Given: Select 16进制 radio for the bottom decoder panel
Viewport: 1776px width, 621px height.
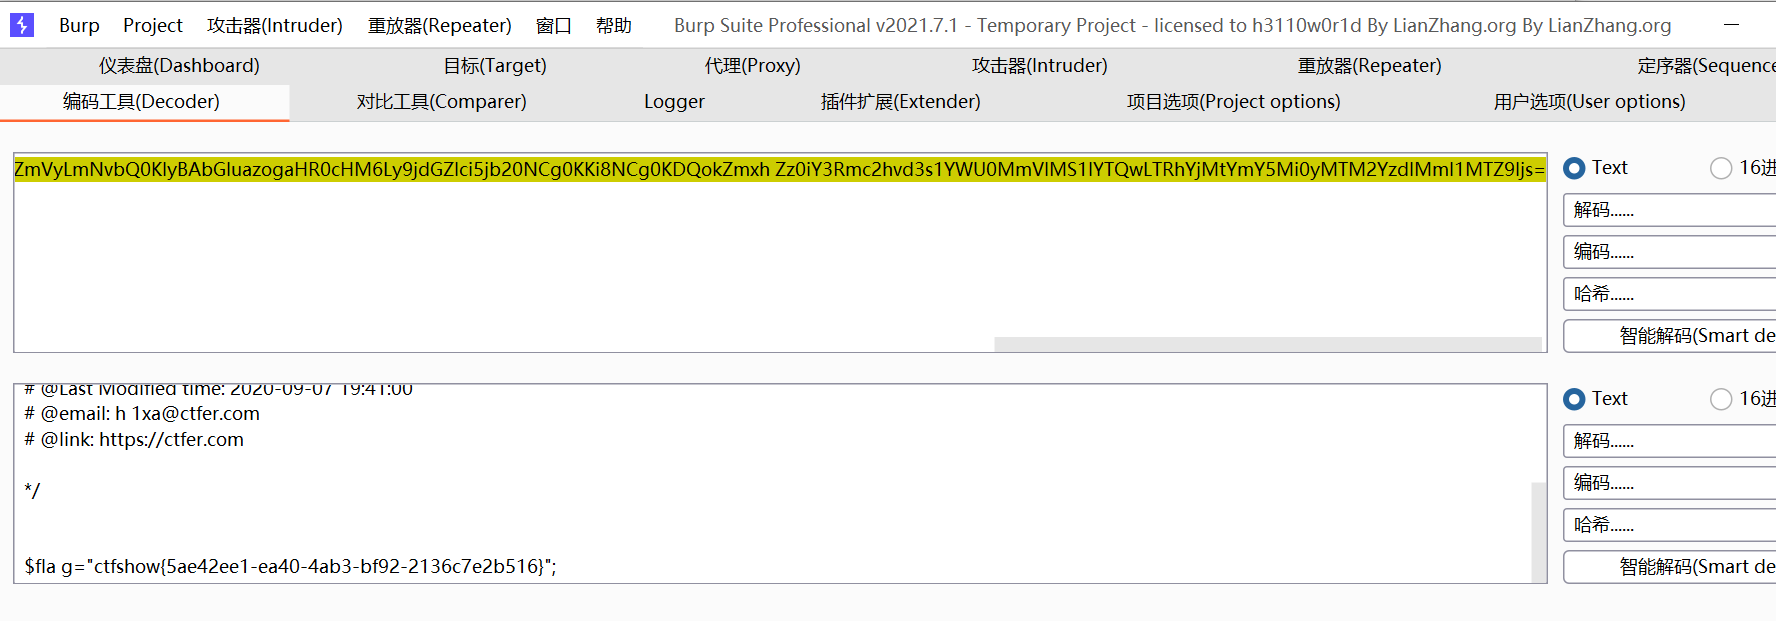Looking at the screenshot, I should click(x=1721, y=399).
